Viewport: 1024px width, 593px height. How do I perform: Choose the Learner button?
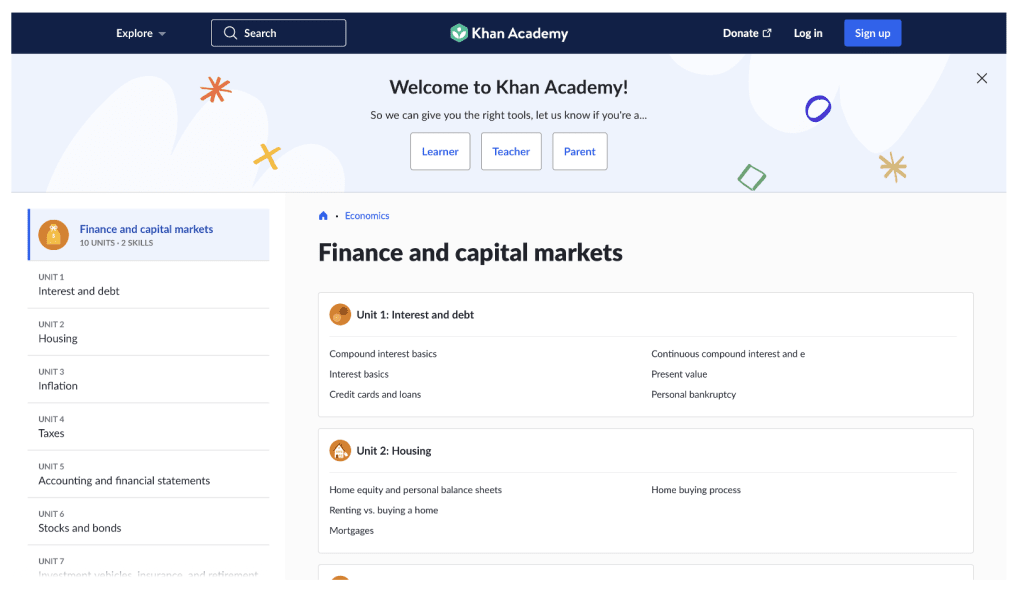coord(440,152)
